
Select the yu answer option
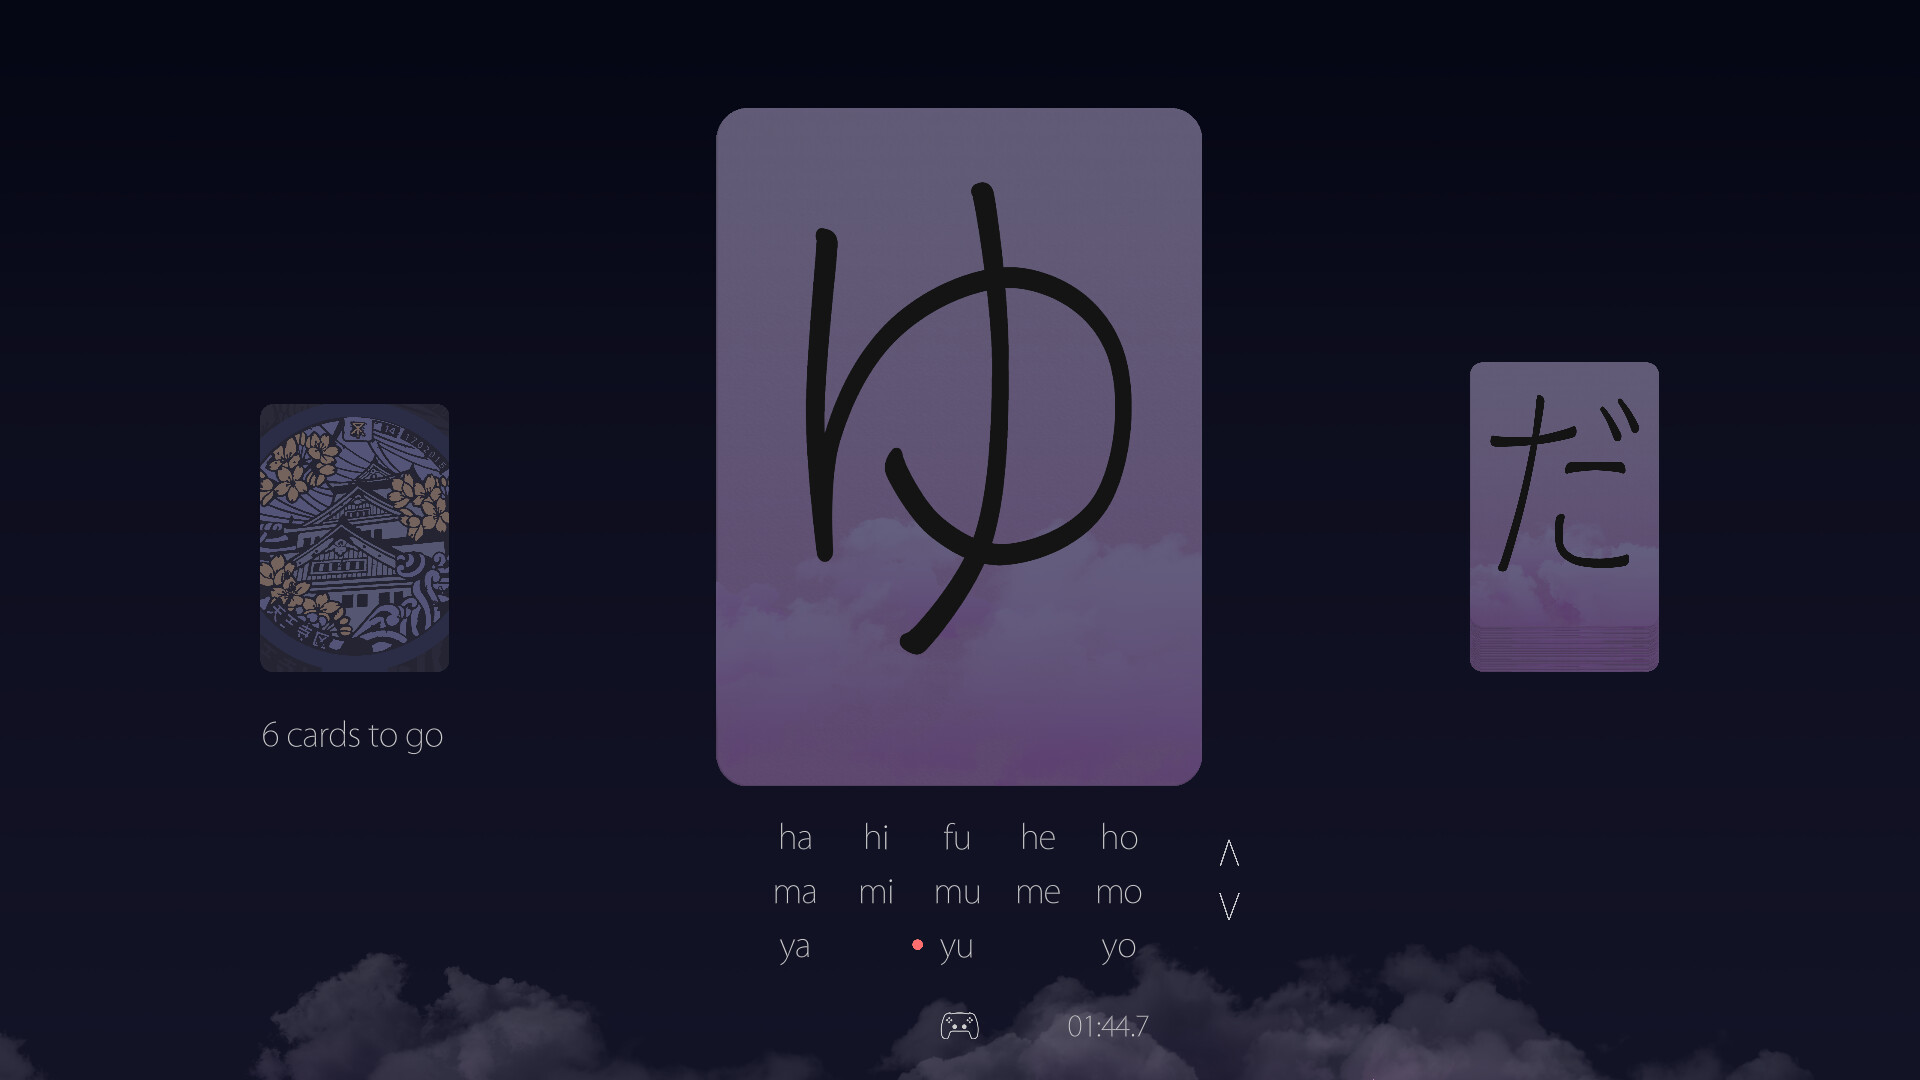(957, 947)
